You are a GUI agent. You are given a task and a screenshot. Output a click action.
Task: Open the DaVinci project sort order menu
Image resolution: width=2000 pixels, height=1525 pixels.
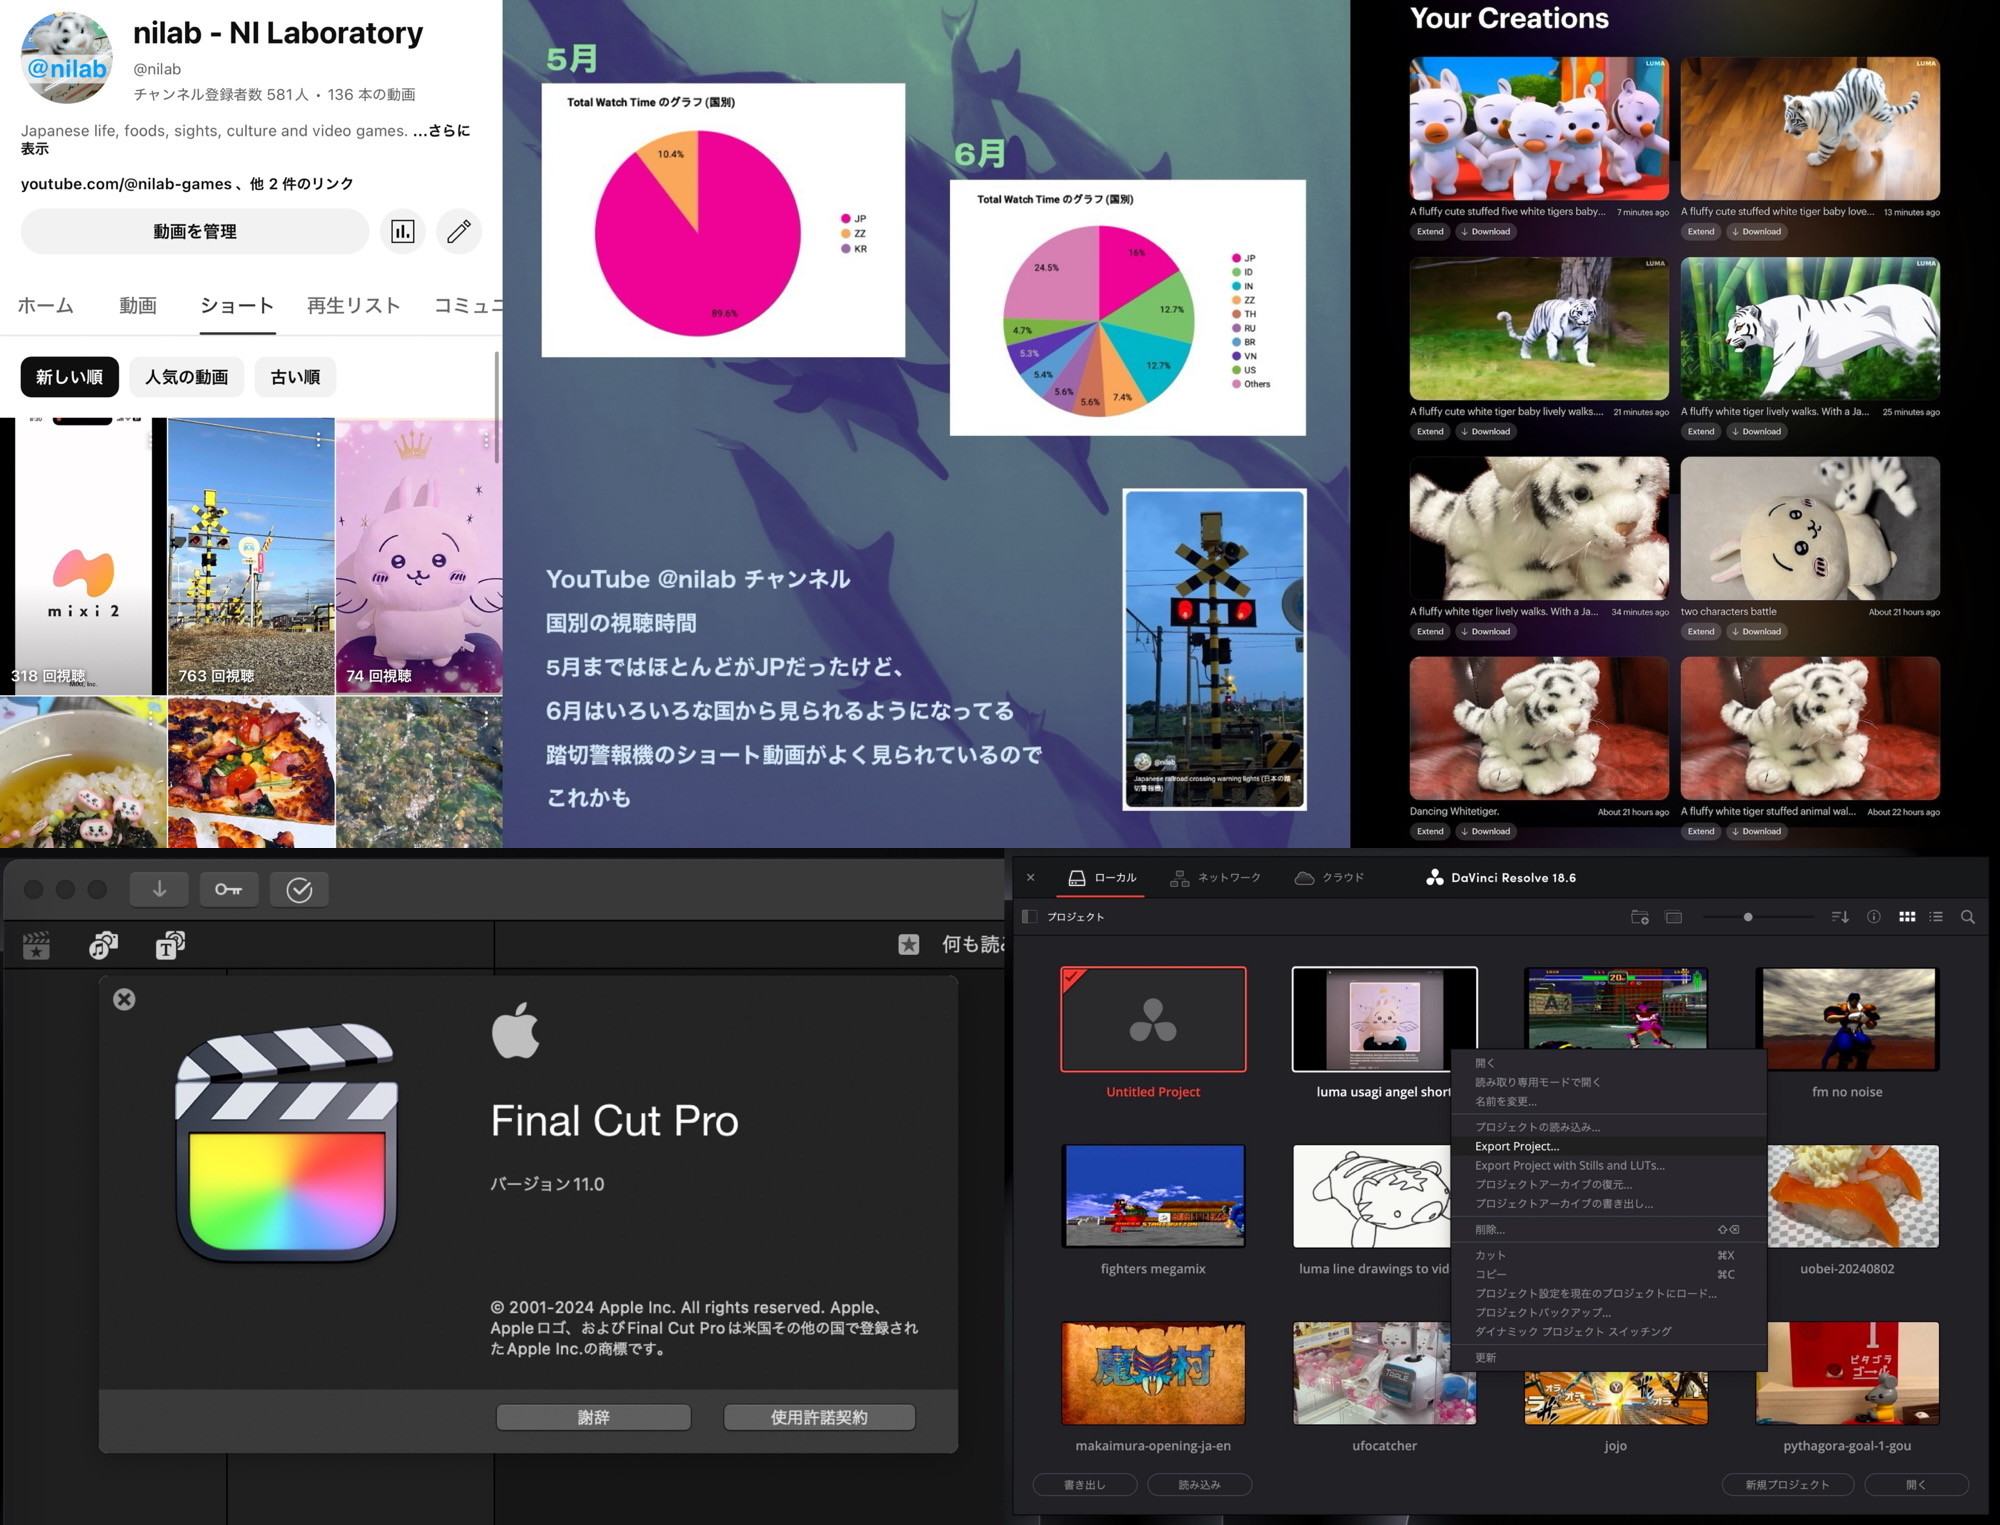[x=1839, y=917]
